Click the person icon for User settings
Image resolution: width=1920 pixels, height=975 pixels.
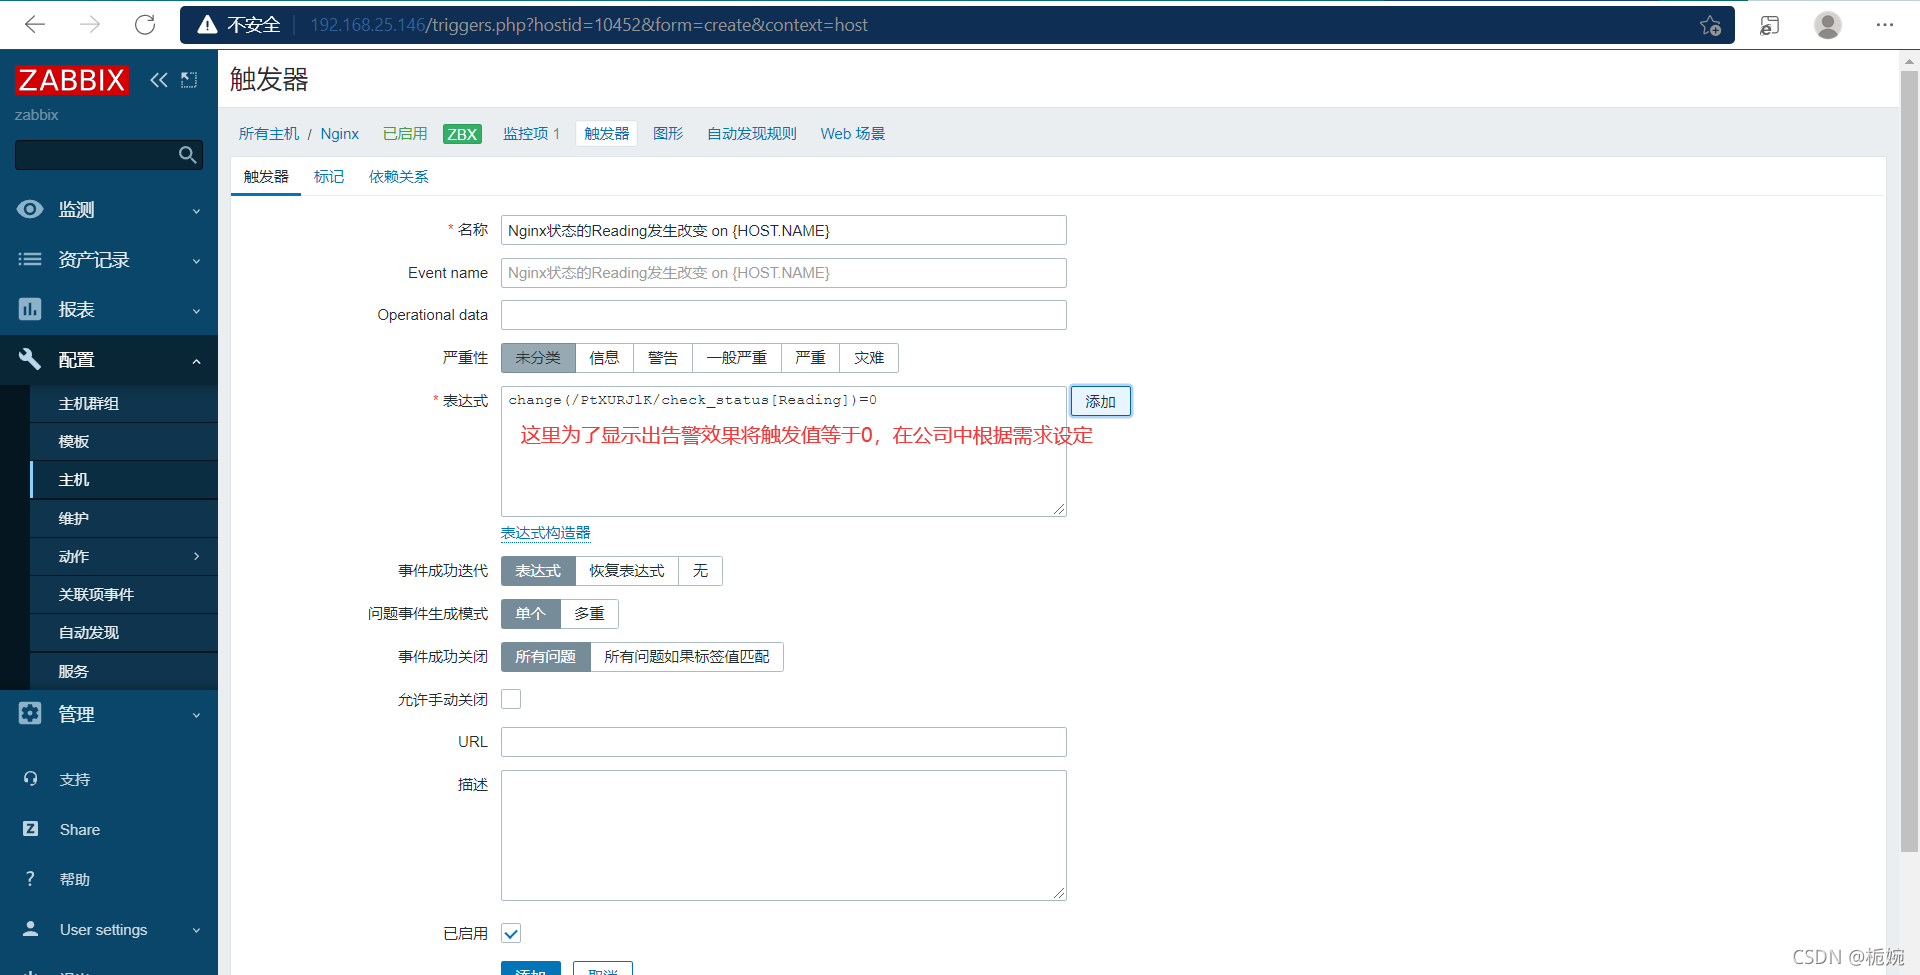click(31, 929)
